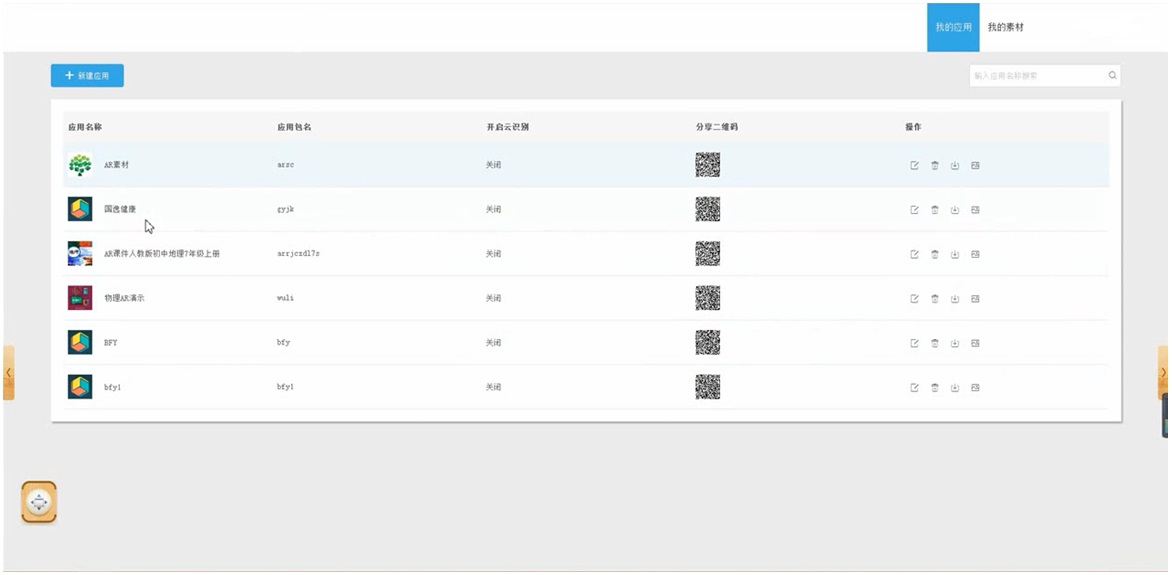Expand the left edge side arrow
This screenshot has height=575, width=1172.
8,372
